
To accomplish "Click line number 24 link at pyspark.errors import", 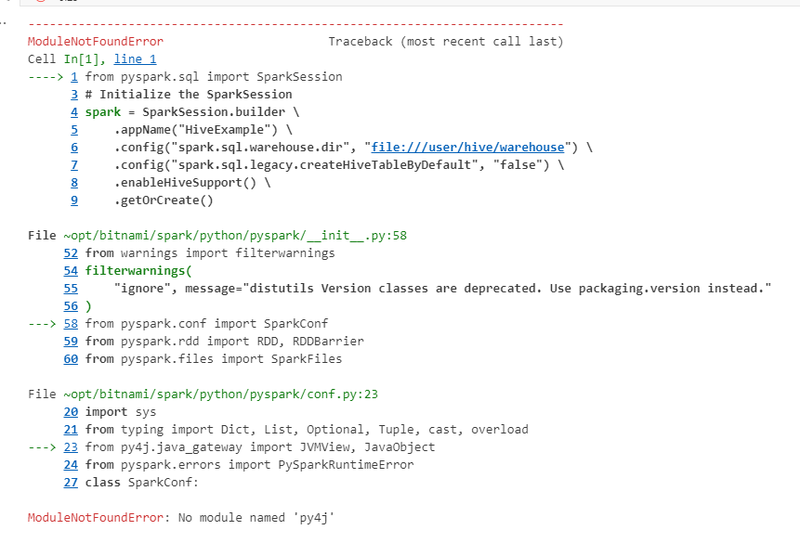I will click(71, 465).
